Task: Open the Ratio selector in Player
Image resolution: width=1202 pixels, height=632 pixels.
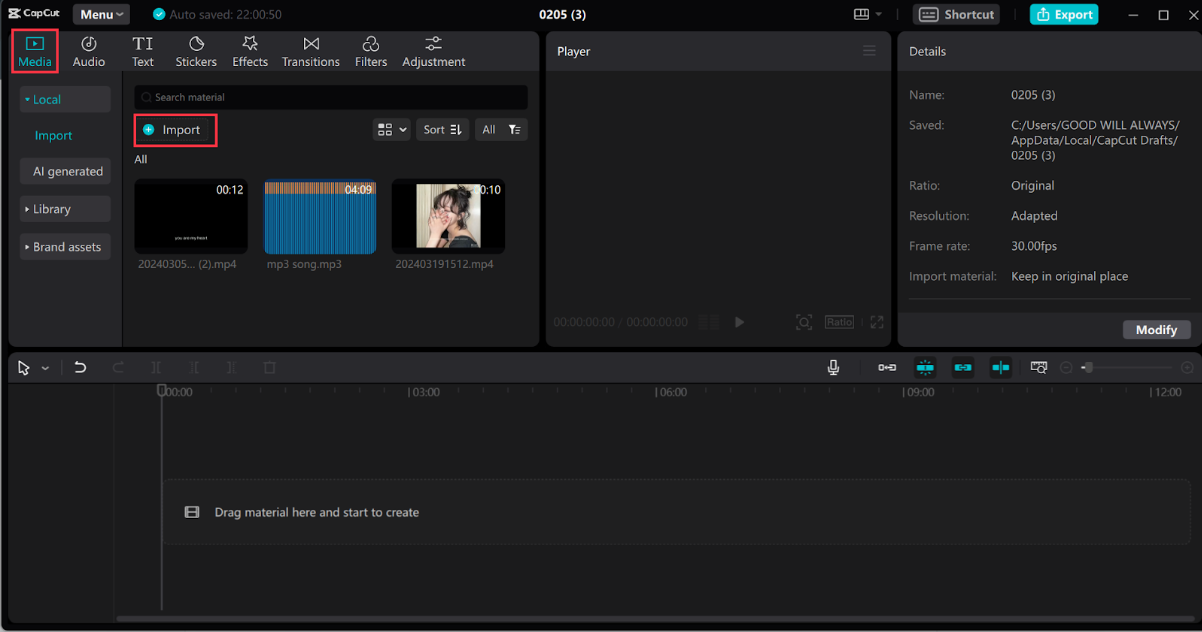Action: (839, 322)
